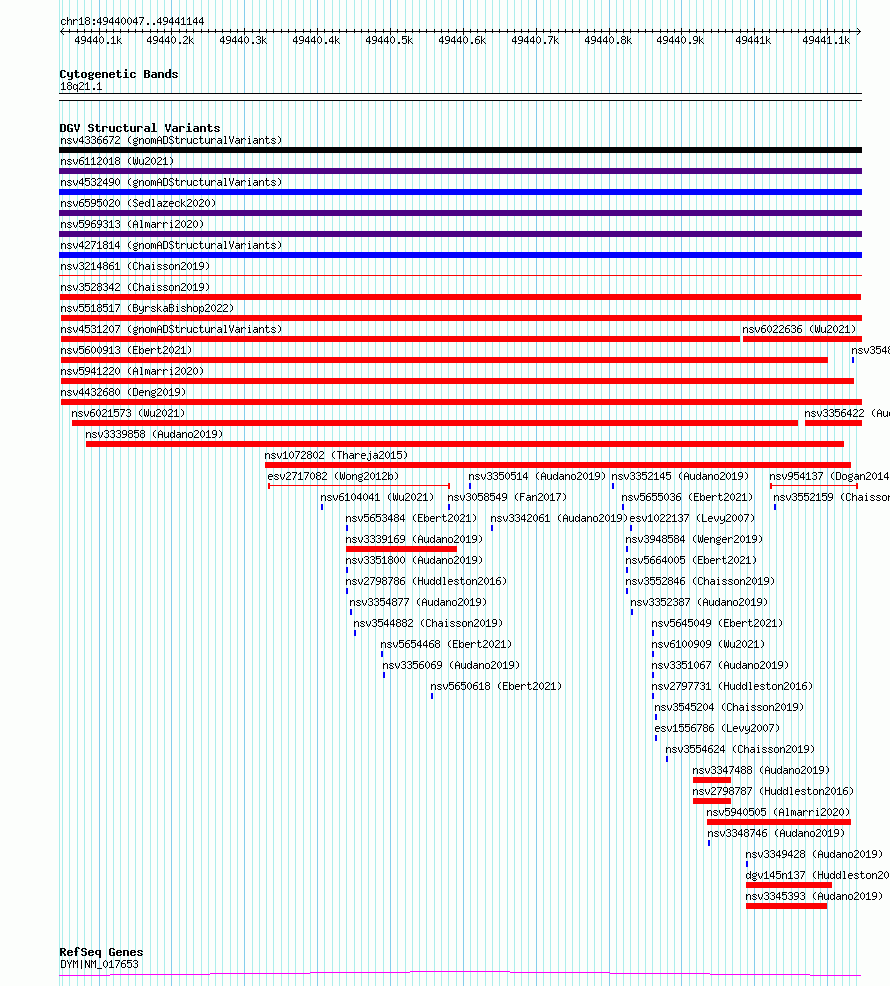This screenshot has width=890, height=986.
Task: Click the 49441k ruler tick label
Action: pos(753,41)
